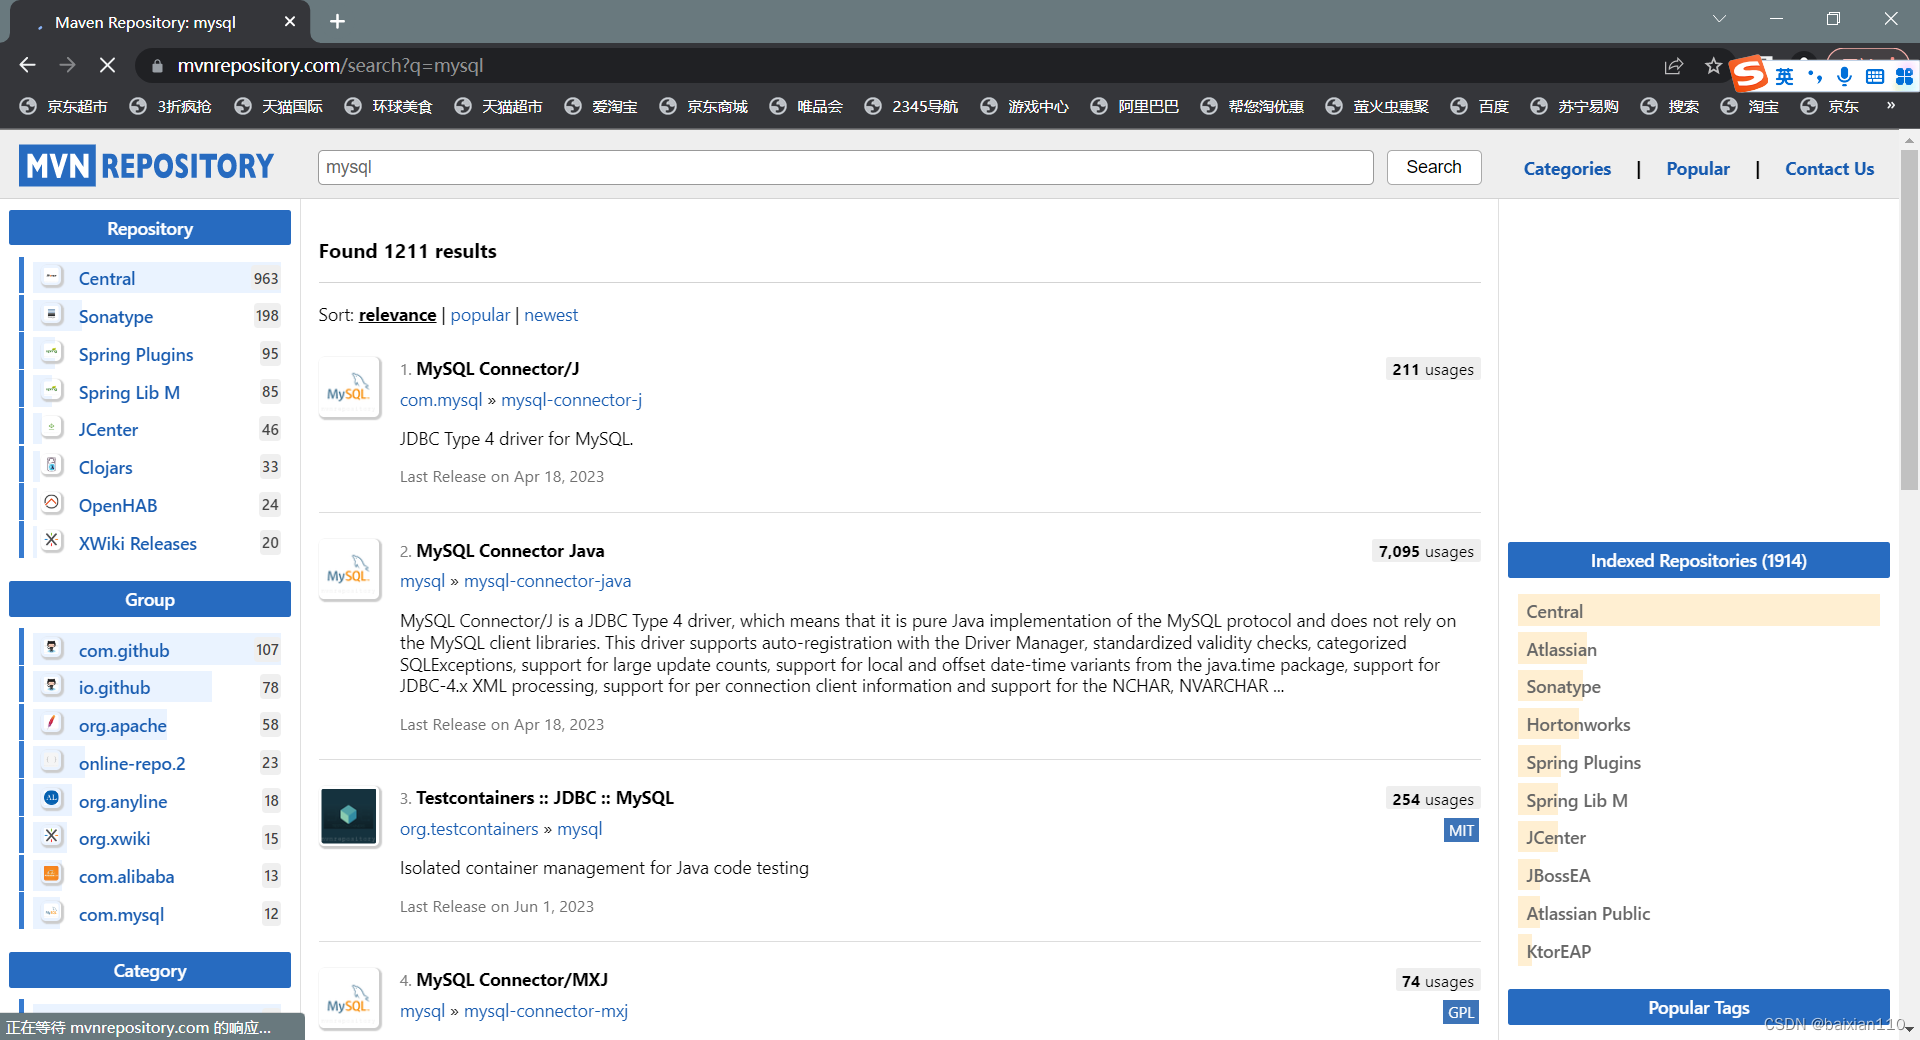Filter by Sonatype repository link
Viewport: 1920px width, 1040px height.
coord(116,316)
